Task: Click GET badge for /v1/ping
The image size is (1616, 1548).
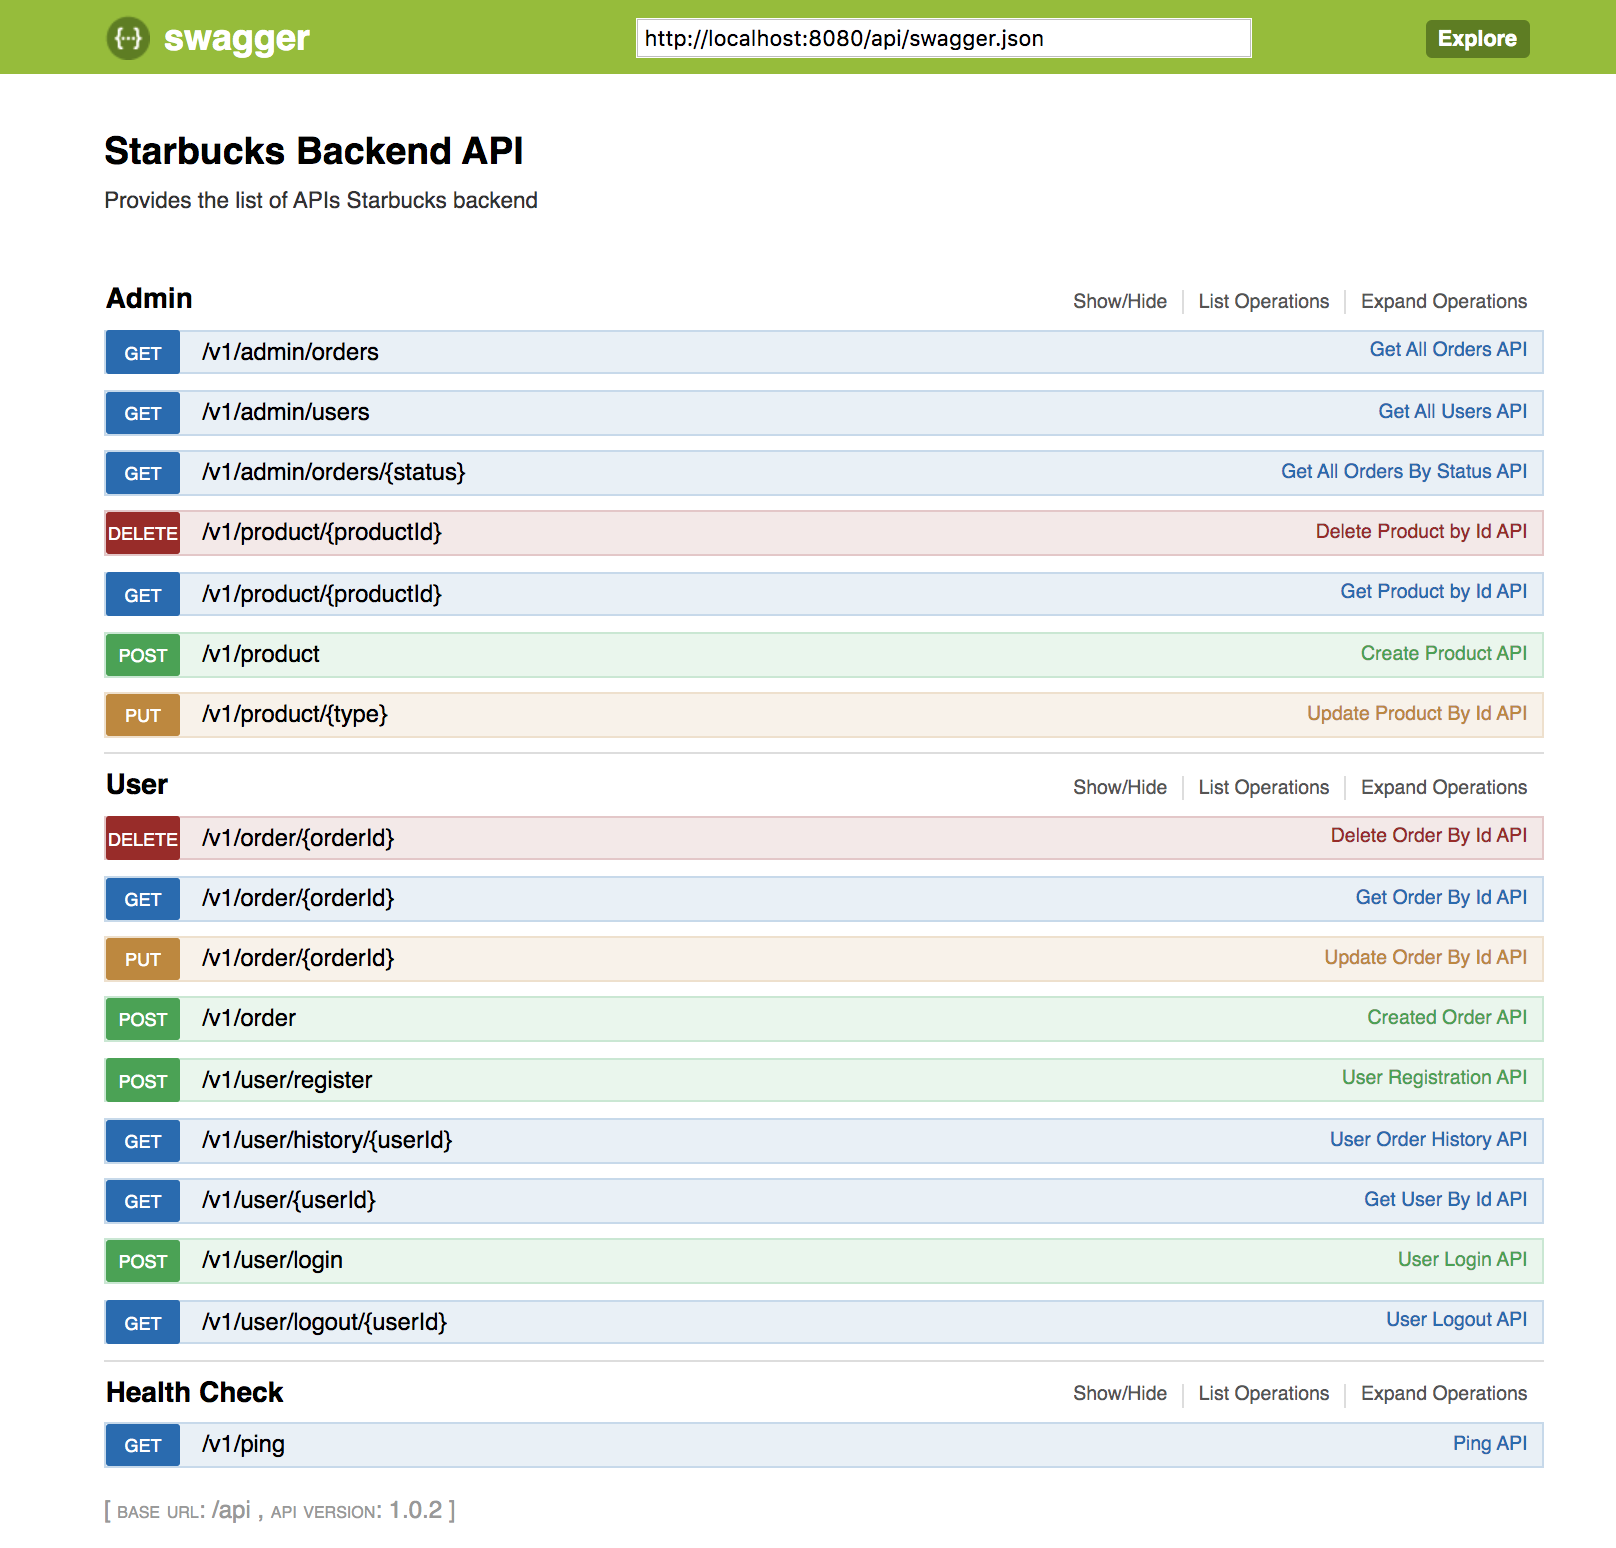Action: tap(143, 1445)
